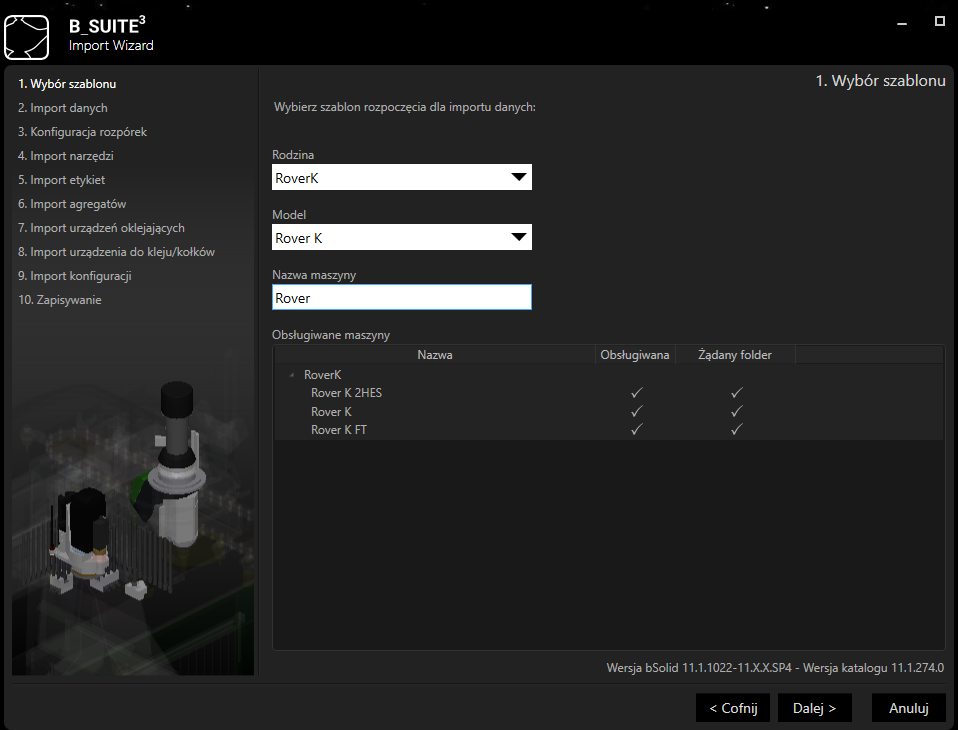Go to step 7. Import urządzeń oklejających

101,228
